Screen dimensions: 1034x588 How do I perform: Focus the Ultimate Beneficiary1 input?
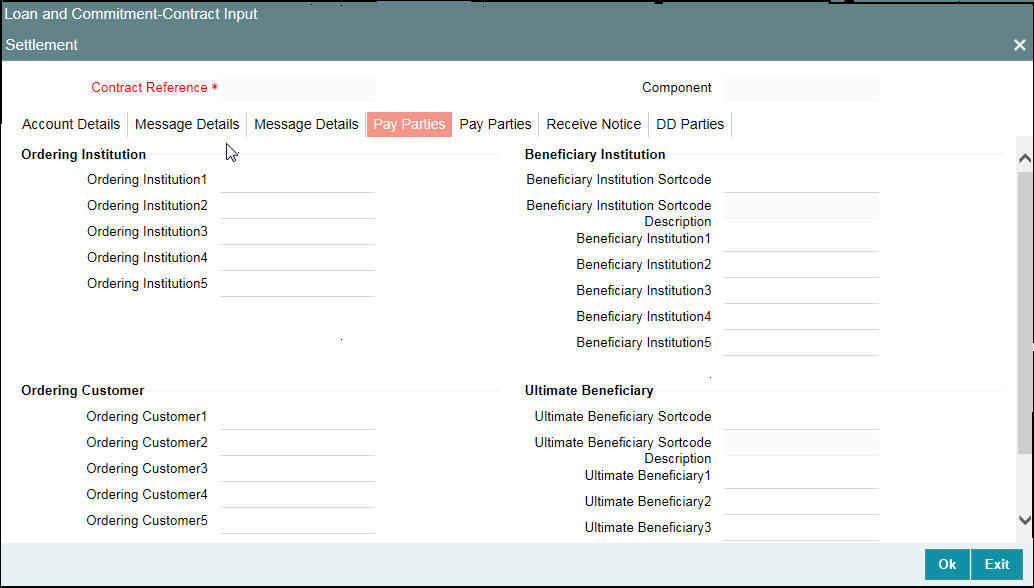[801, 477]
